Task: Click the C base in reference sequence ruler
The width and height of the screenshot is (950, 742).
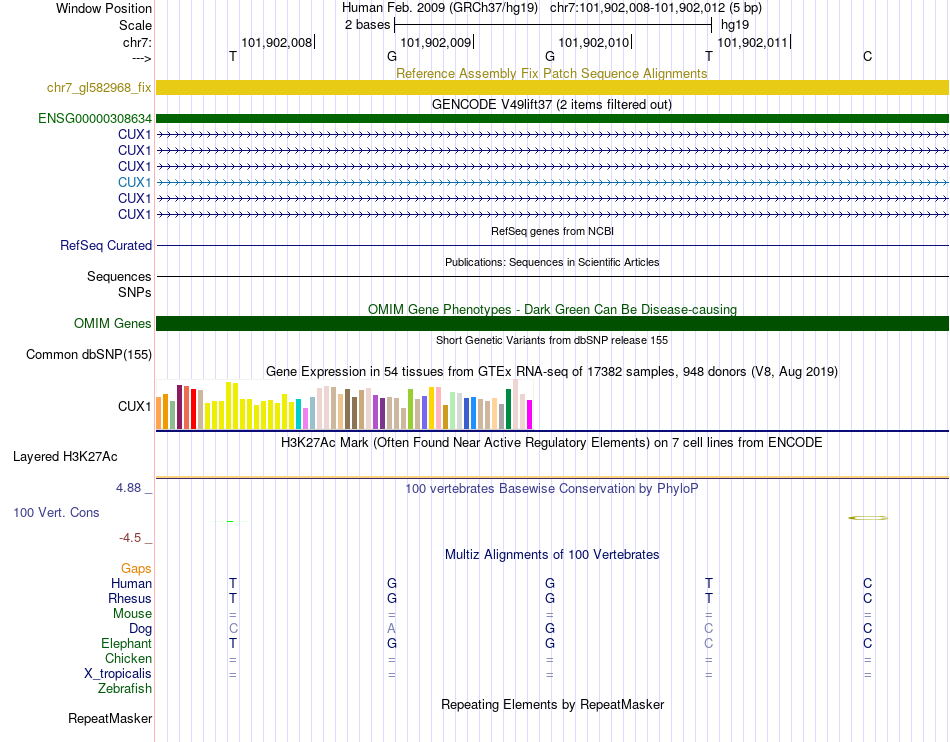Action: click(868, 56)
